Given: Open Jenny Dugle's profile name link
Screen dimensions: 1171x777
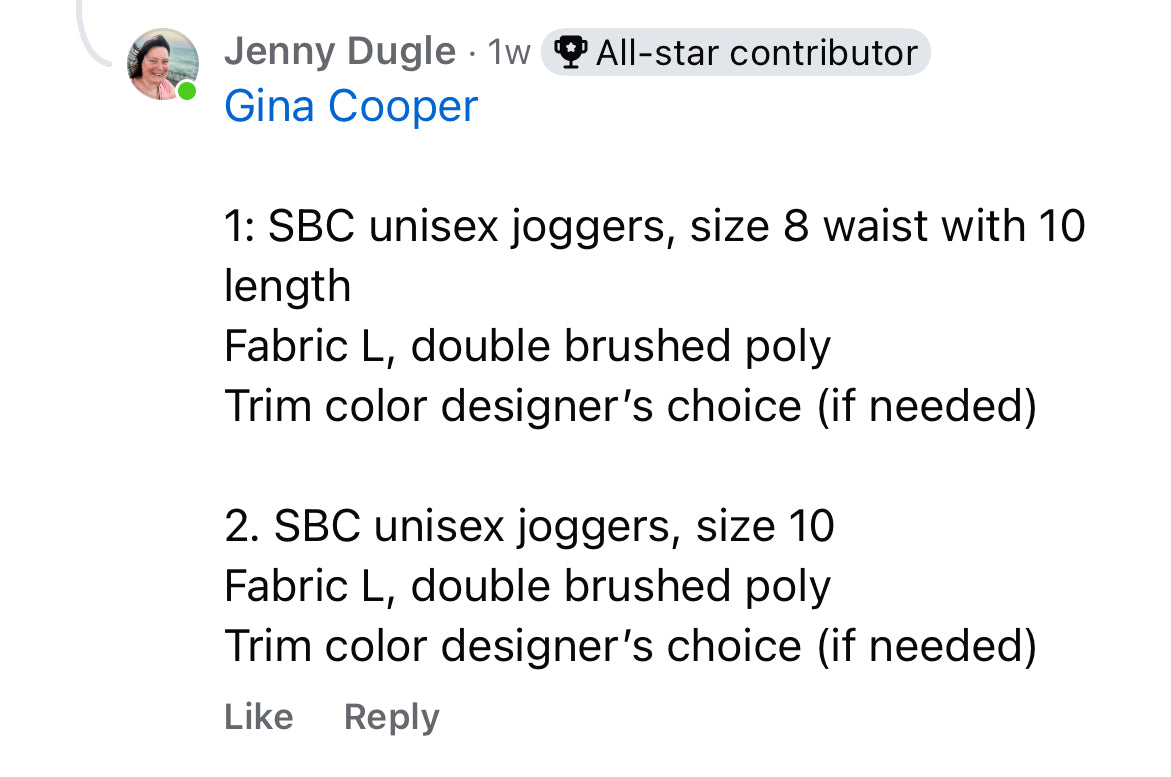Looking at the screenshot, I should pos(340,52).
